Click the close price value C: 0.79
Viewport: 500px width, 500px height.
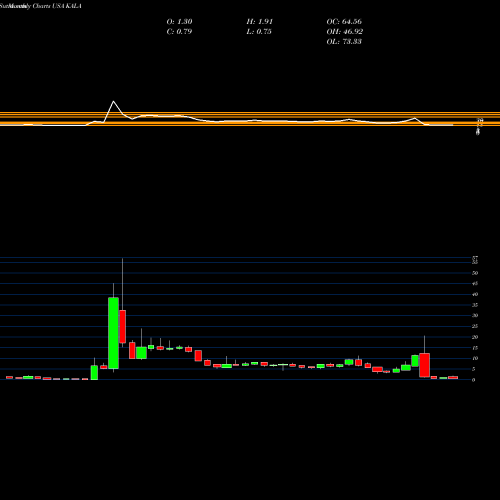(x=179, y=32)
